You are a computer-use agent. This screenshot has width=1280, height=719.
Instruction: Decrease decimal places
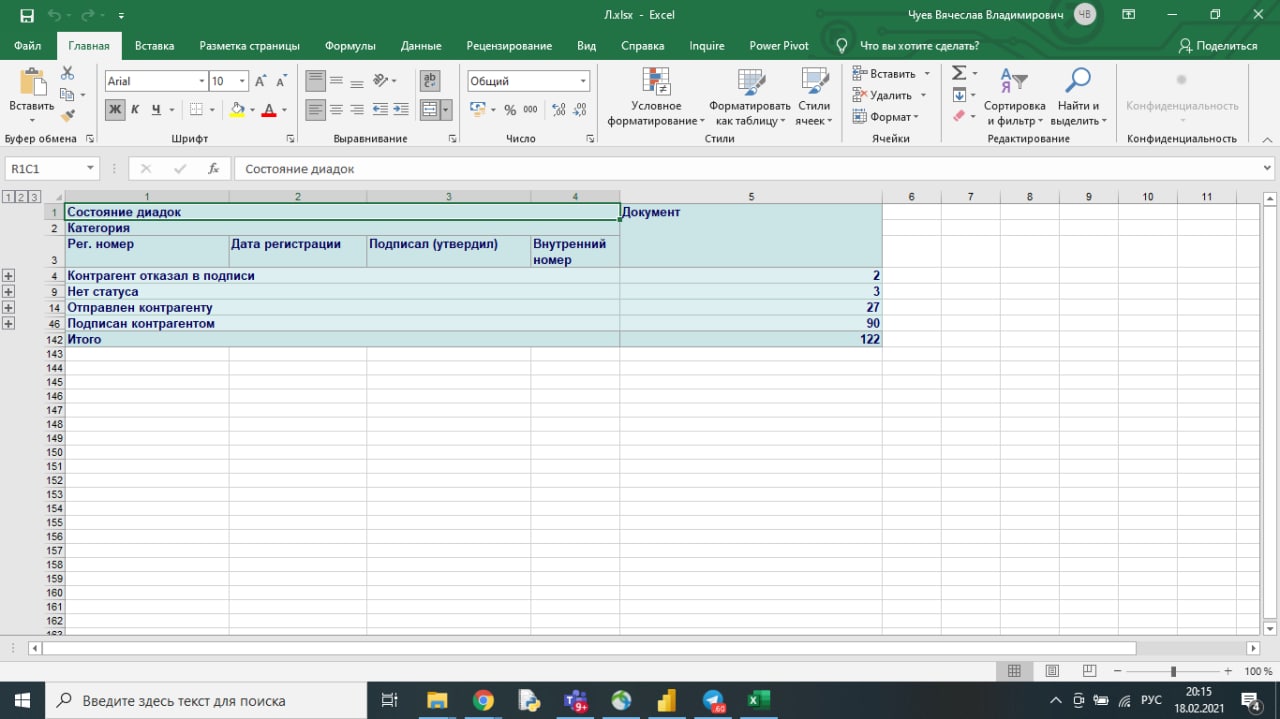point(579,109)
